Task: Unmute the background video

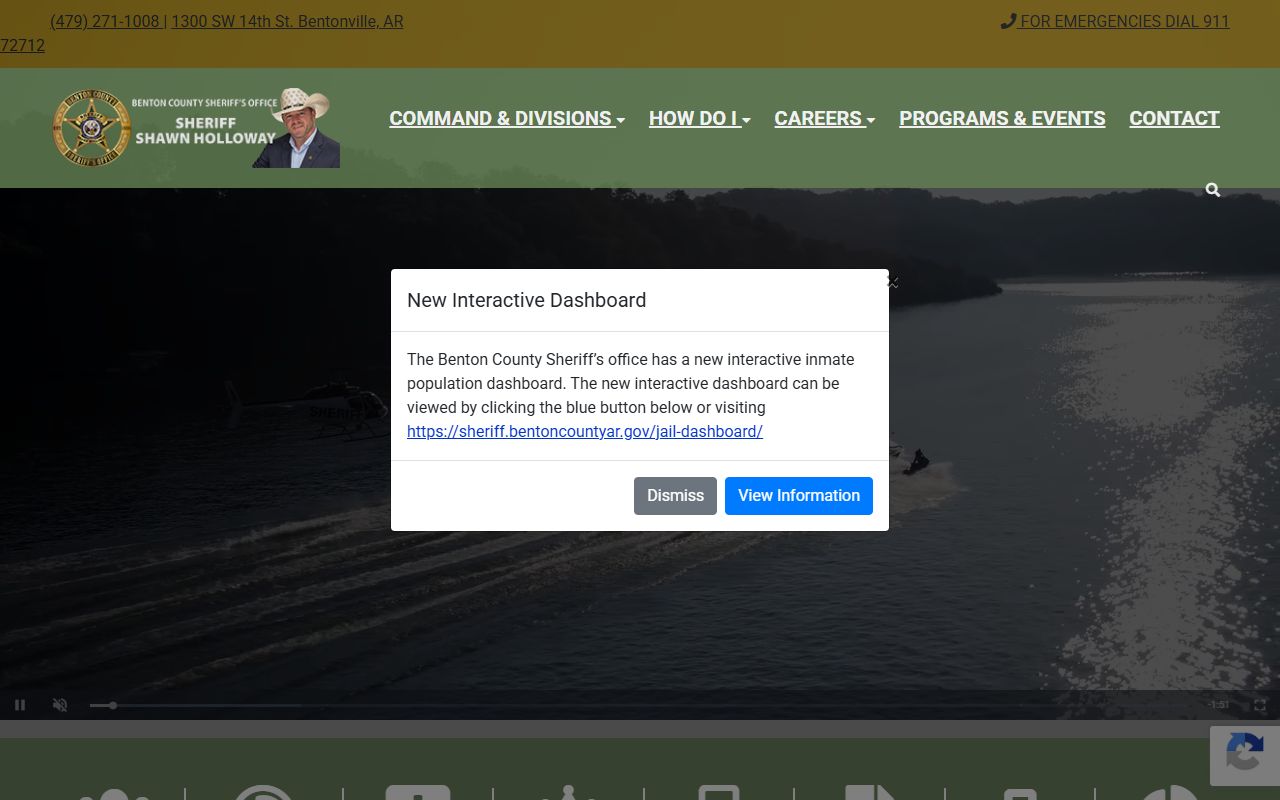Action: [60, 705]
